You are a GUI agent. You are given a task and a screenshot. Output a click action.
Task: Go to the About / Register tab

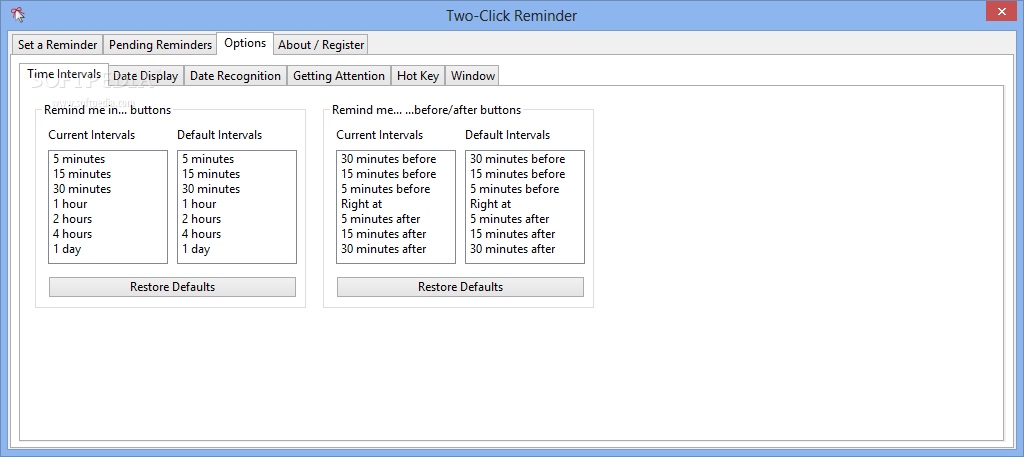click(321, 45)
